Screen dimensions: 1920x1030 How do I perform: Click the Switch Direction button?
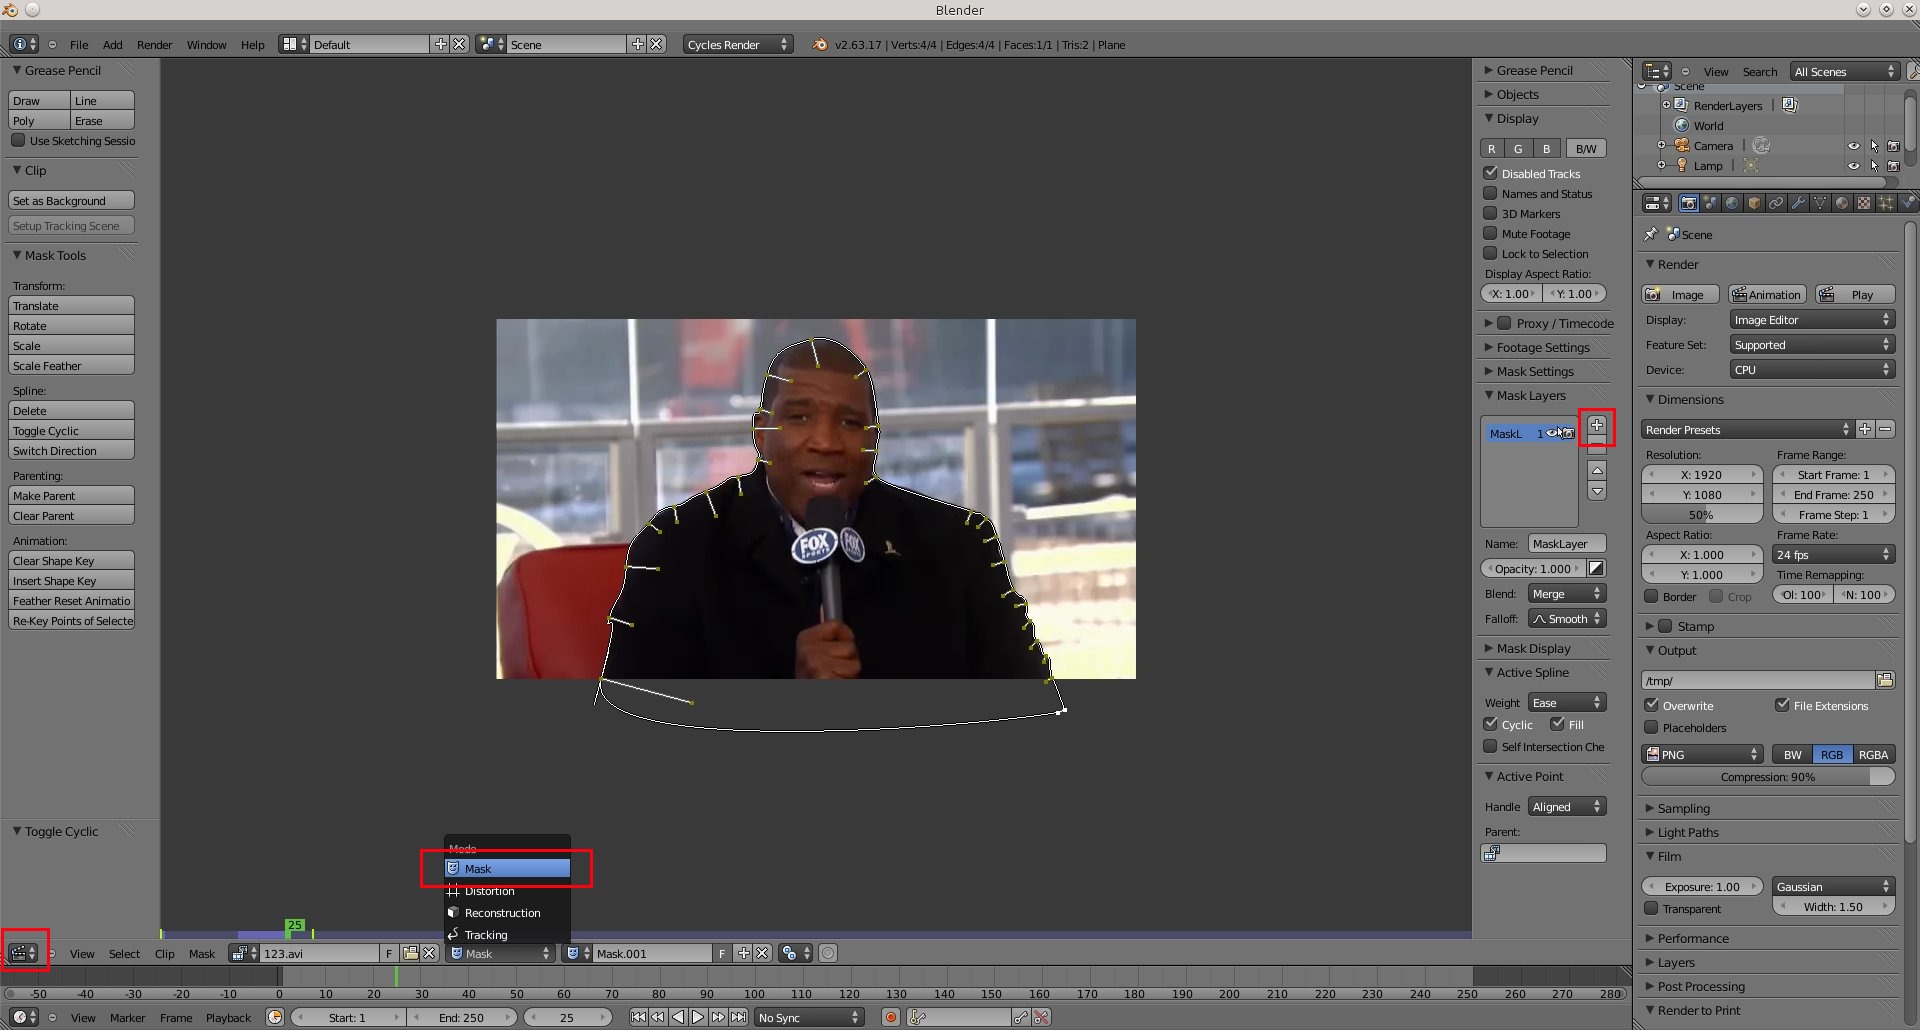71,451
